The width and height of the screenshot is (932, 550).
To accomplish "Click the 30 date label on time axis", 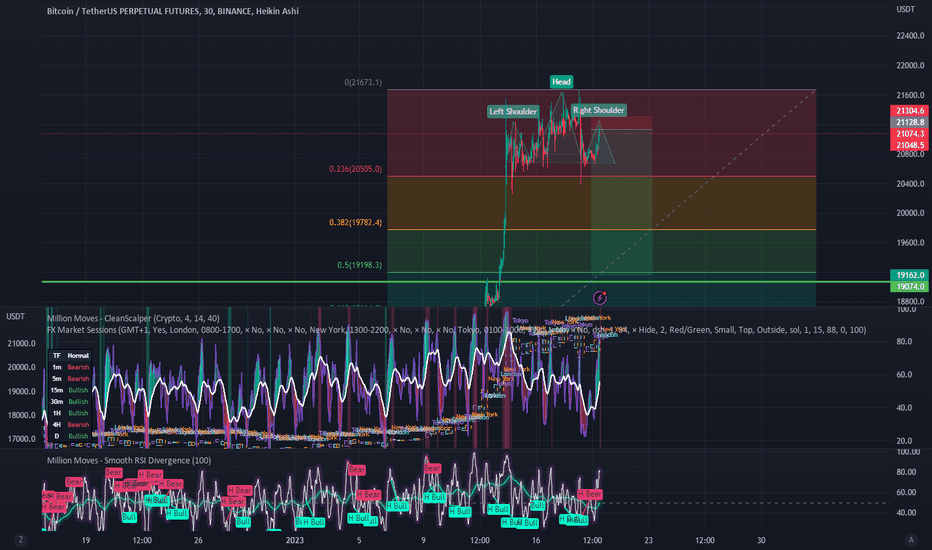I will pyautogui.click(x=761, y=540).
